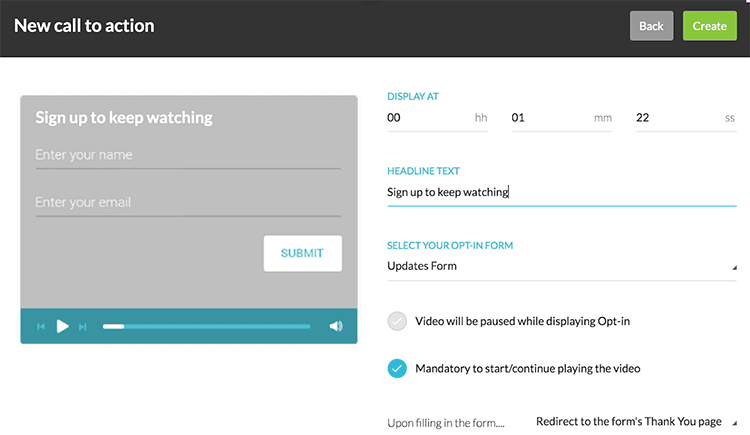Click the skip-to-next icon in the player
The height and width of the screenshot is (435, 750).
[82, 327]
